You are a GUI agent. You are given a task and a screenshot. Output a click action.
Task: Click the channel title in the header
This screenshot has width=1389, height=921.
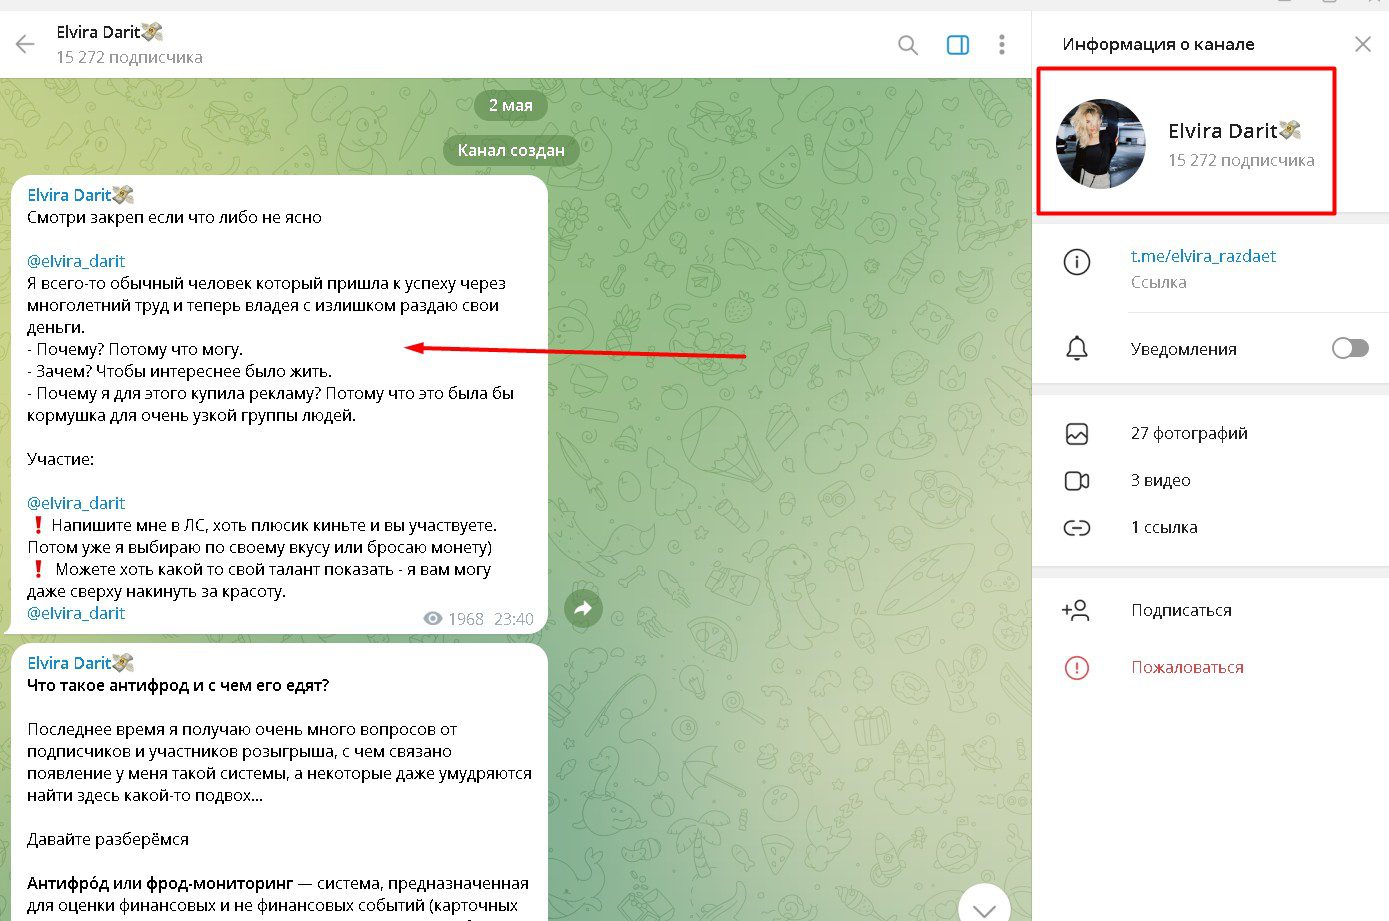109,32
